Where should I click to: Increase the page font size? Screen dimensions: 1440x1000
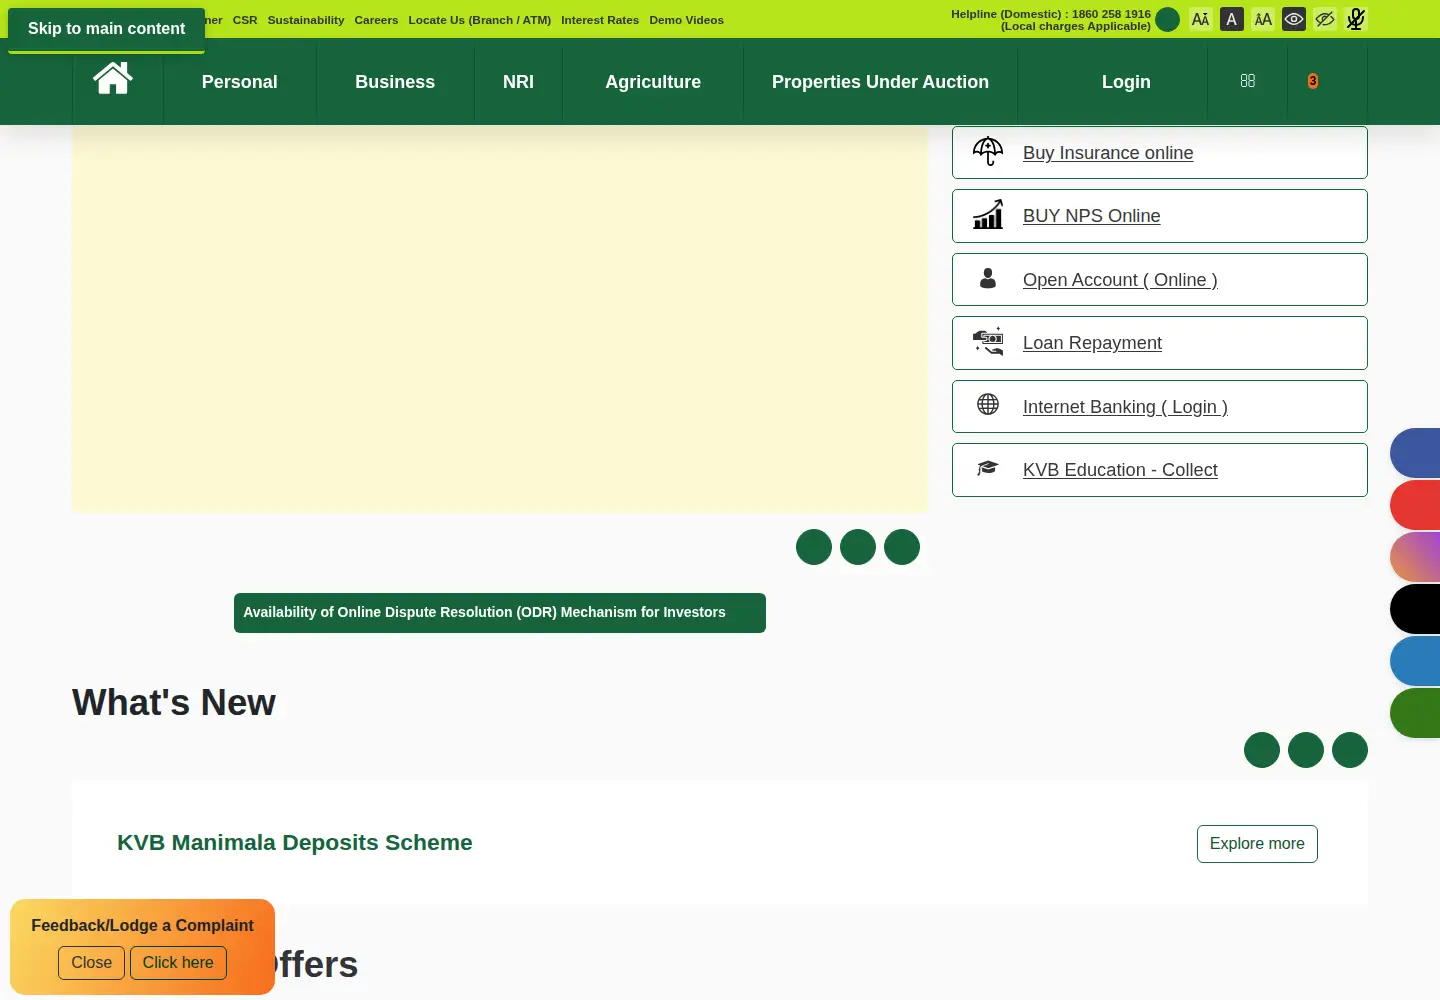coord(1263,19)
